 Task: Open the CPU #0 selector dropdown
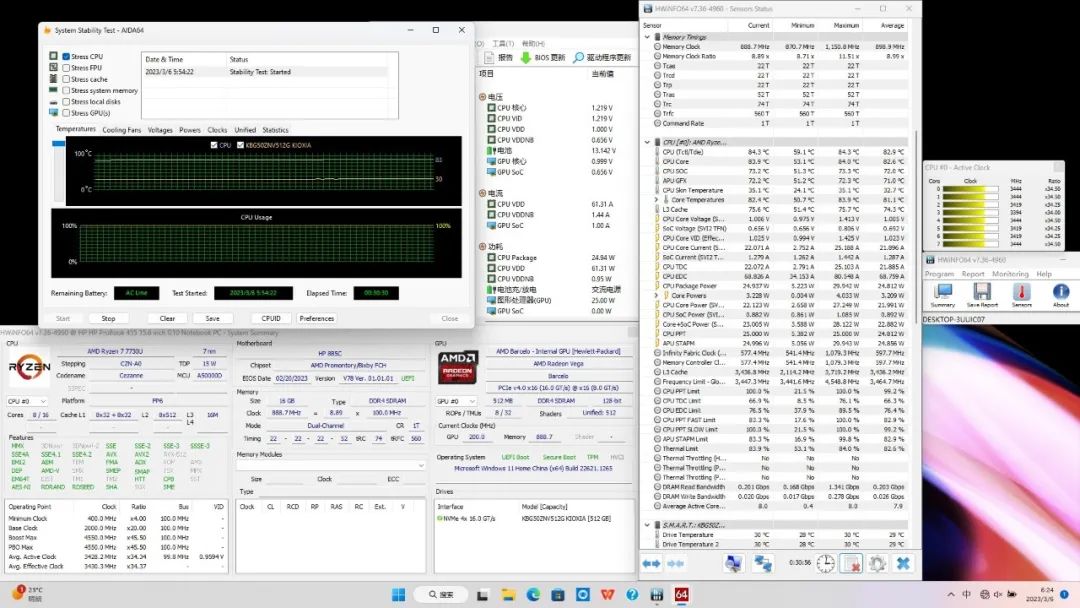tap(26, 401)
